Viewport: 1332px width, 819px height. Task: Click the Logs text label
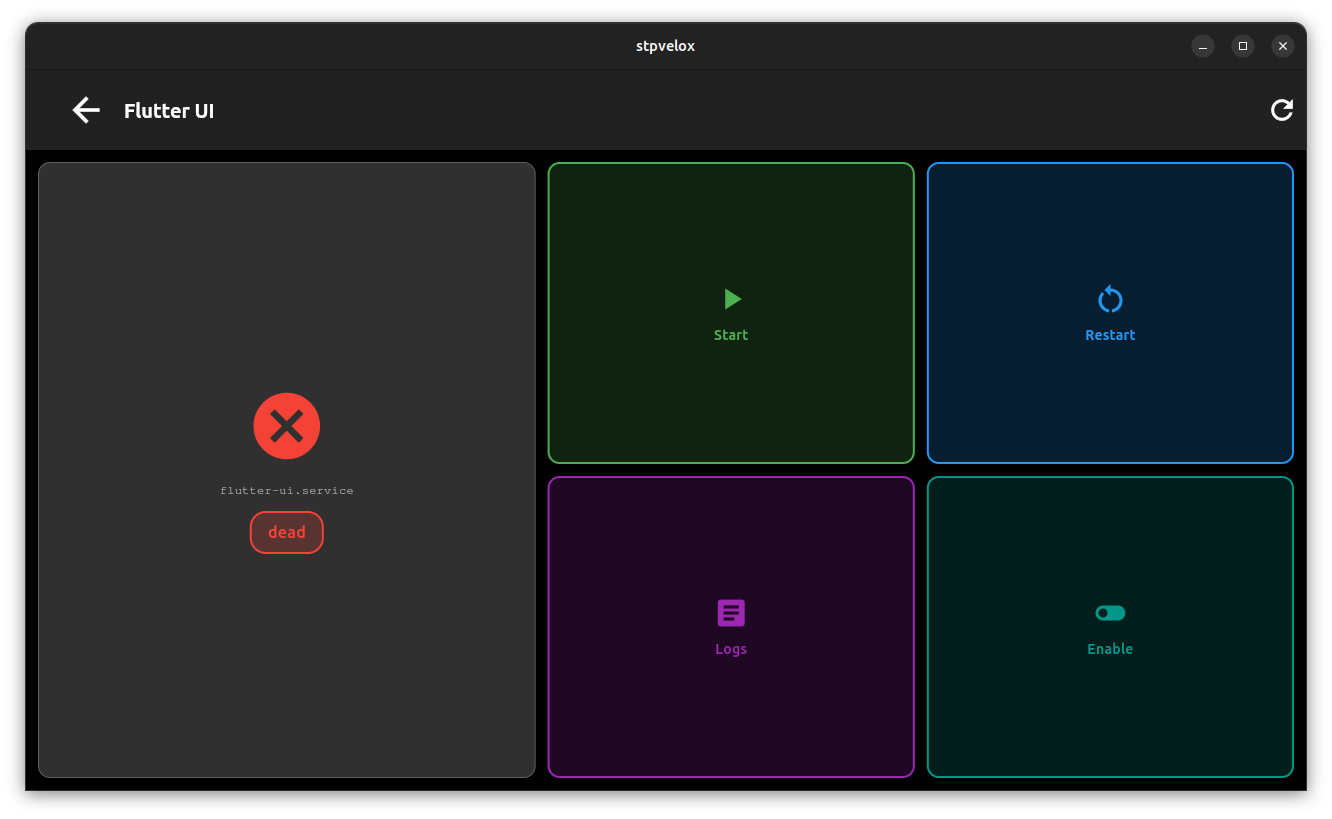(731, 648)
